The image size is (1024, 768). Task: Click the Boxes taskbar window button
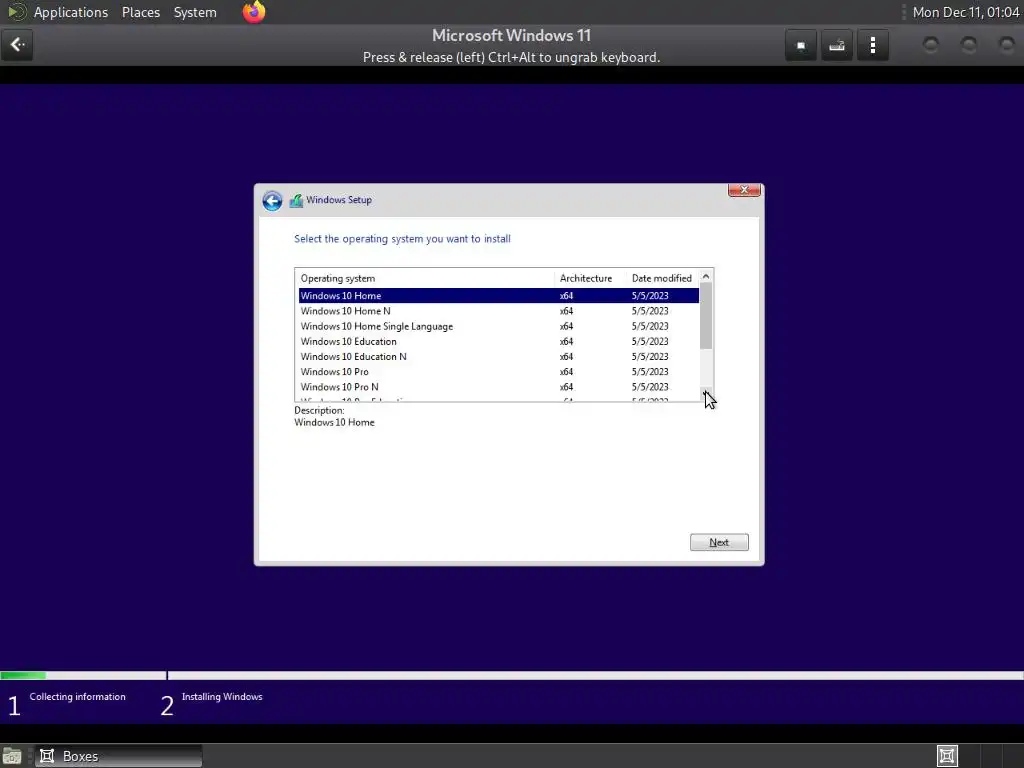coord(118,756)
